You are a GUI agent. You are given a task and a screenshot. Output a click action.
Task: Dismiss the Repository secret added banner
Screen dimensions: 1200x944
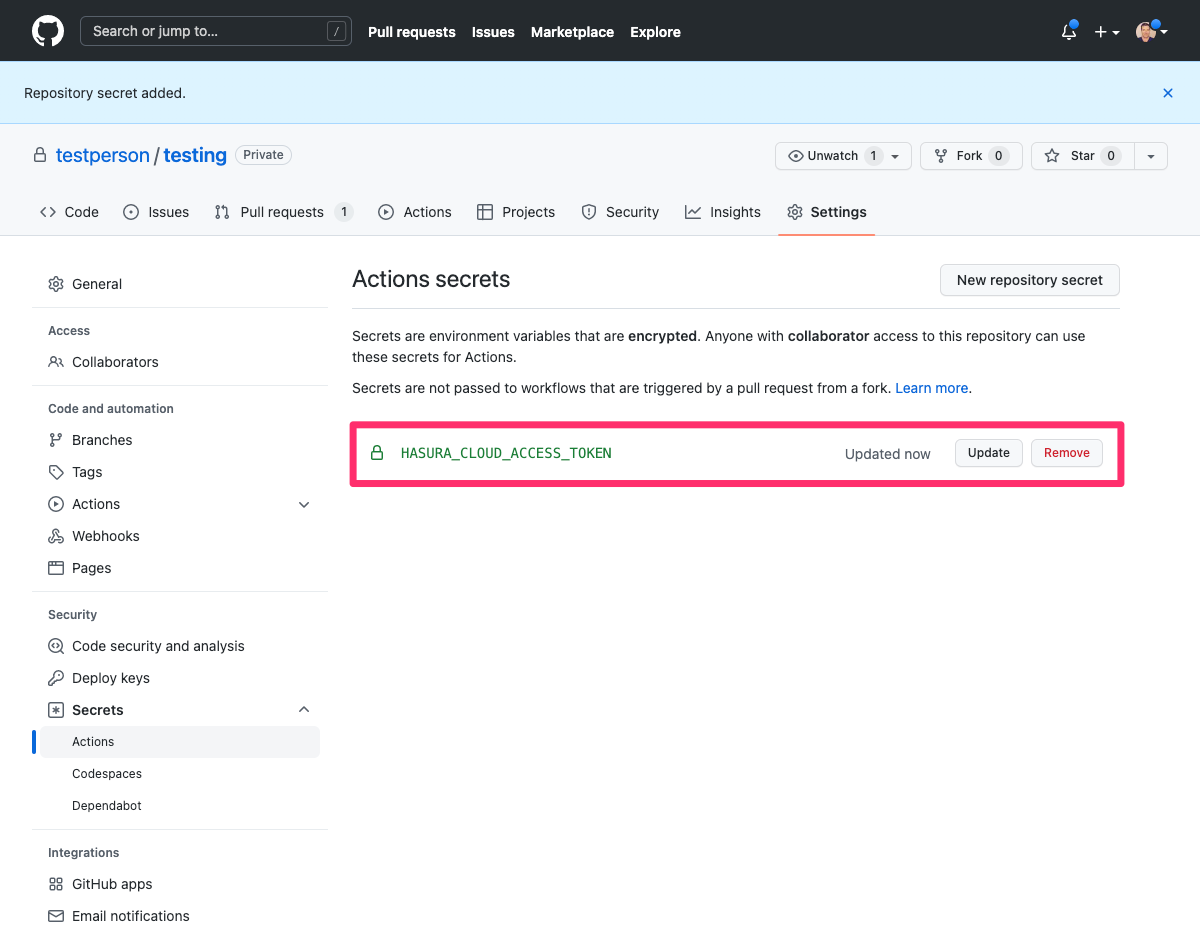1167,93
